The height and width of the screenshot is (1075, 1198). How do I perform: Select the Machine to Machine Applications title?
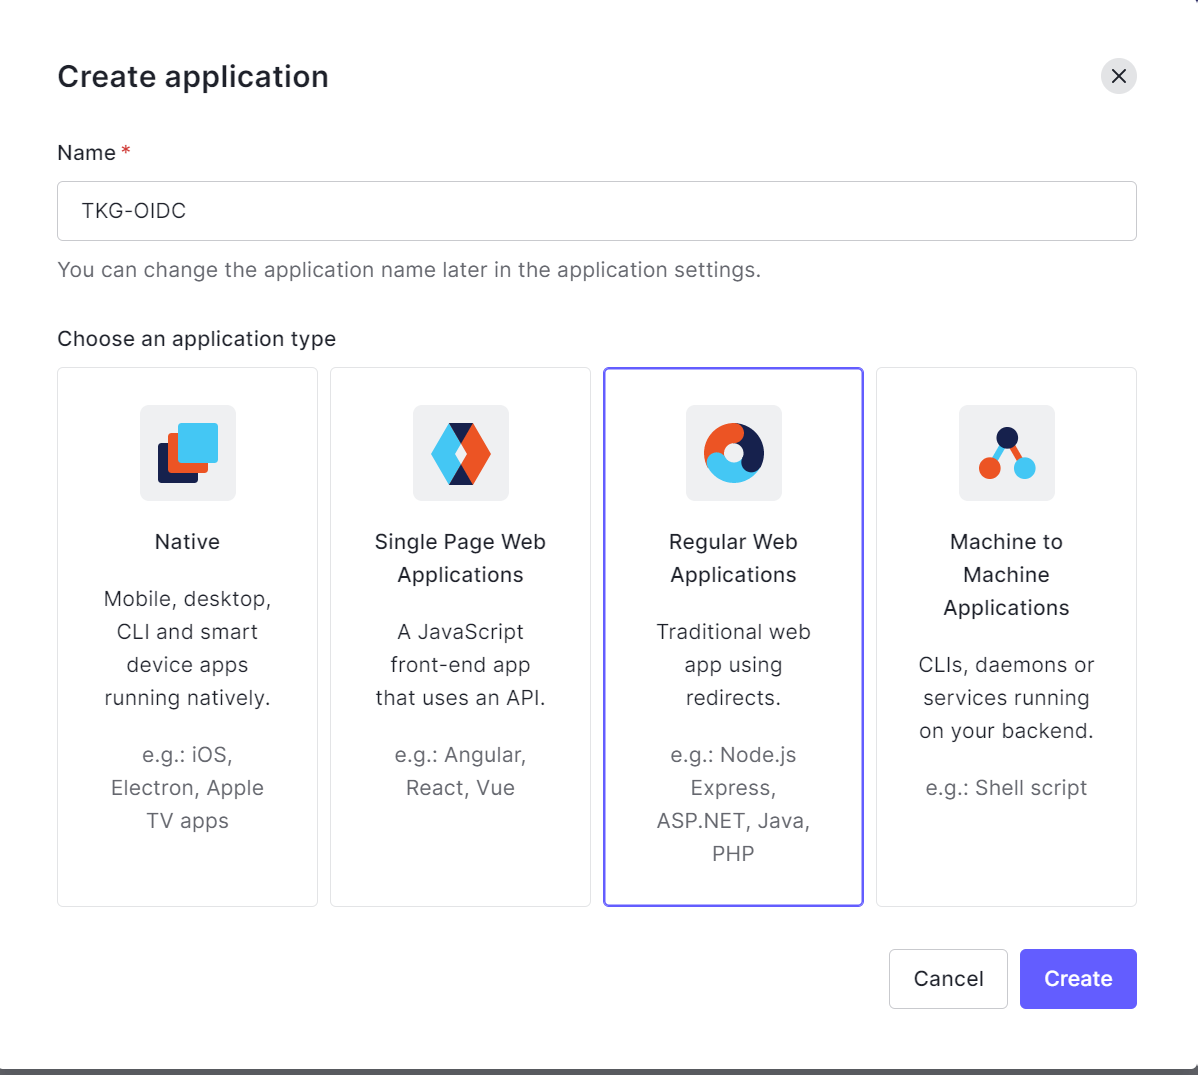pyautogui.click(x=1007, y=575)
